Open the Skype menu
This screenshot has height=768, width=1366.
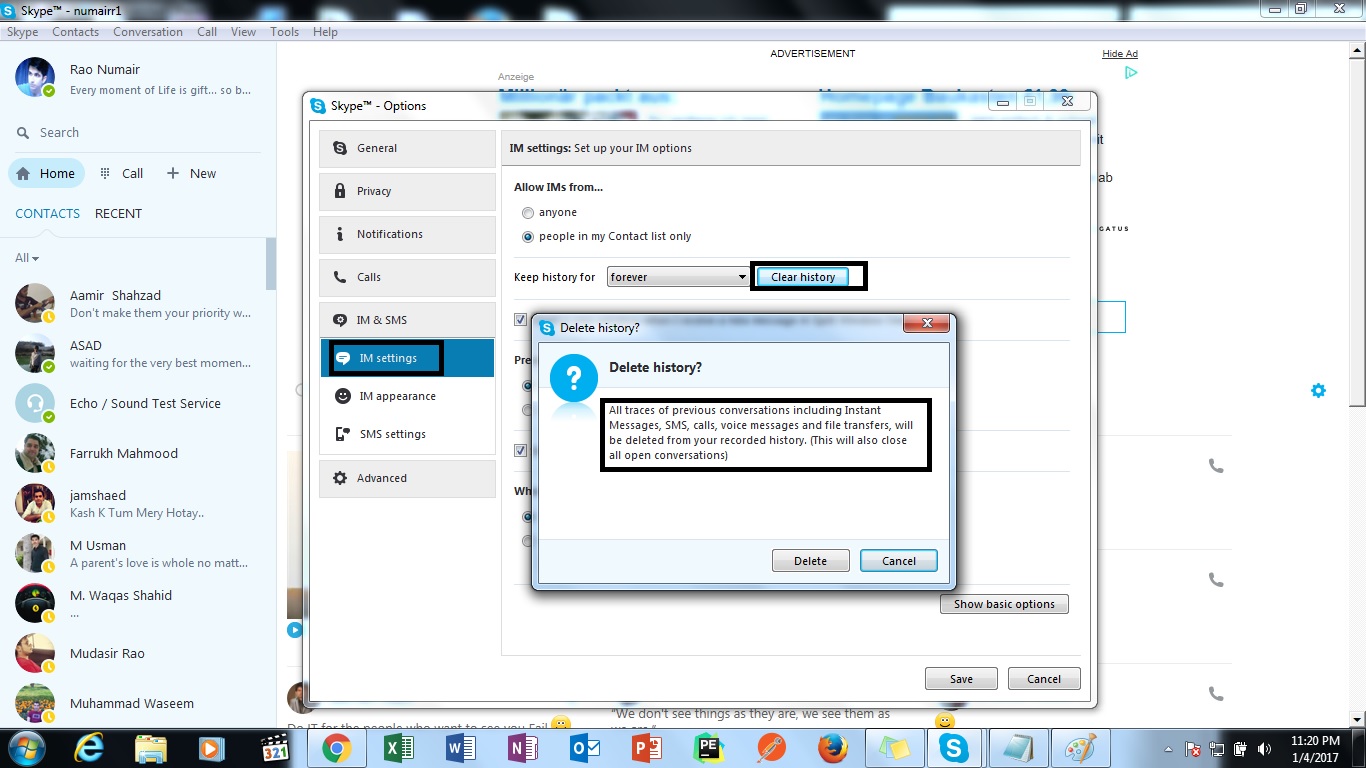[22, 32]
